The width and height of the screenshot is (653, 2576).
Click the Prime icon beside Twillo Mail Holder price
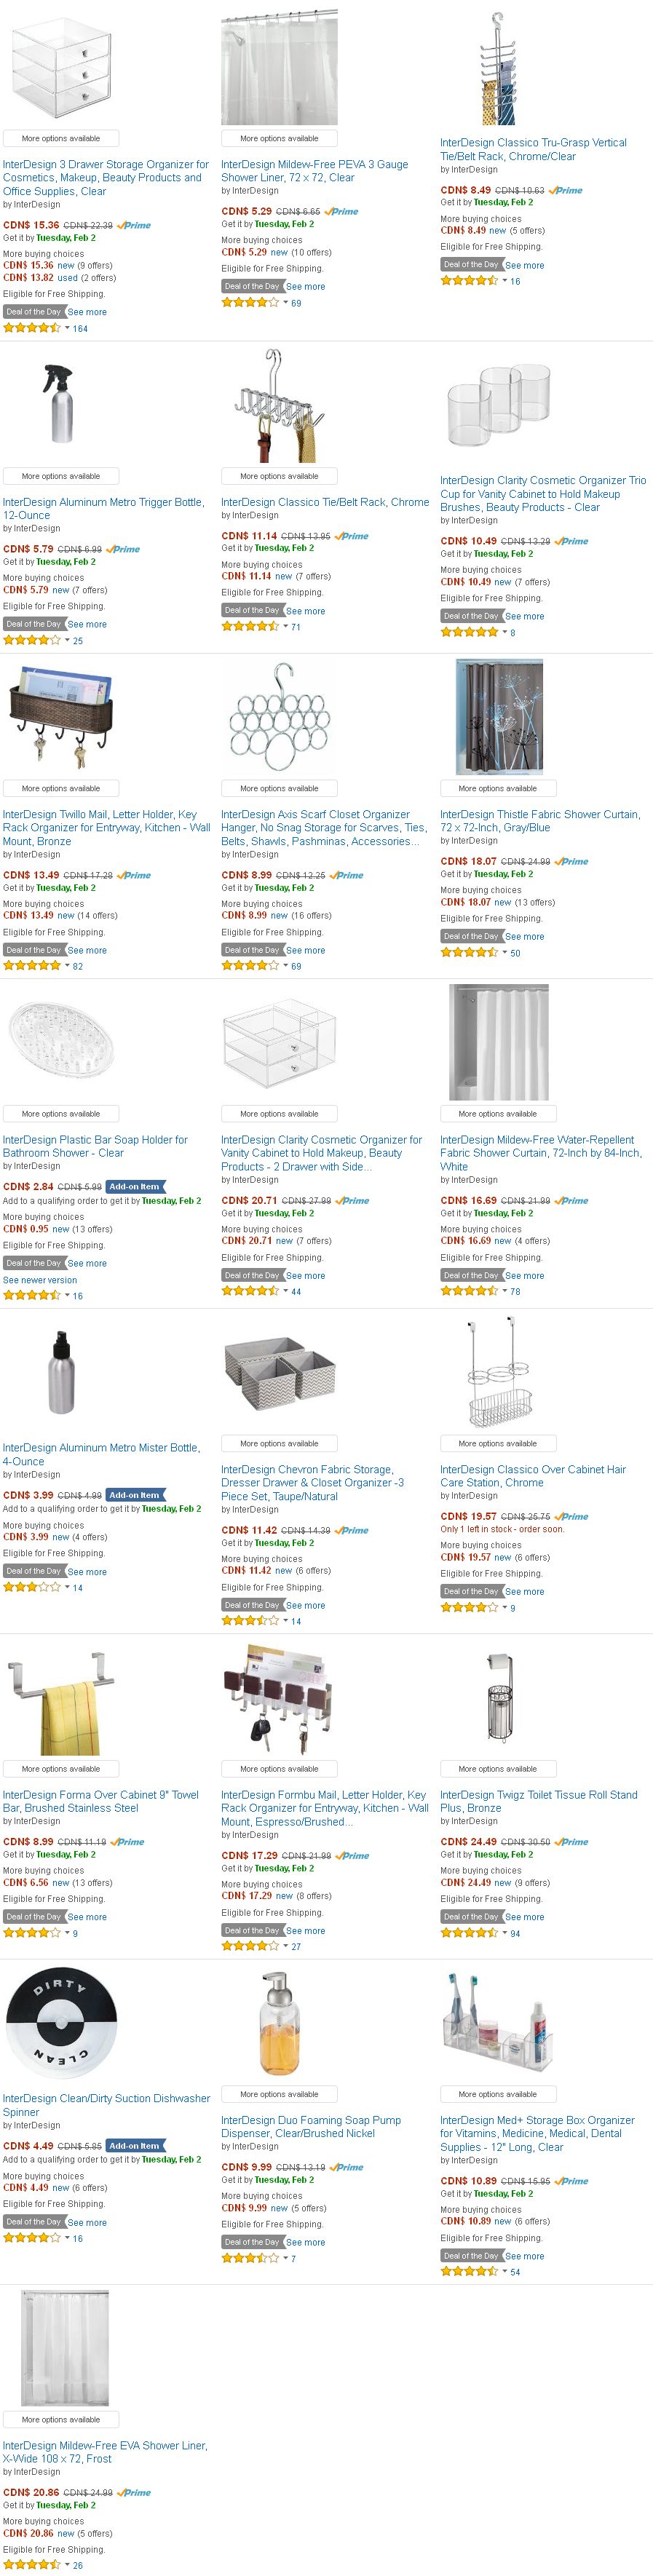(x=134, y=875)
